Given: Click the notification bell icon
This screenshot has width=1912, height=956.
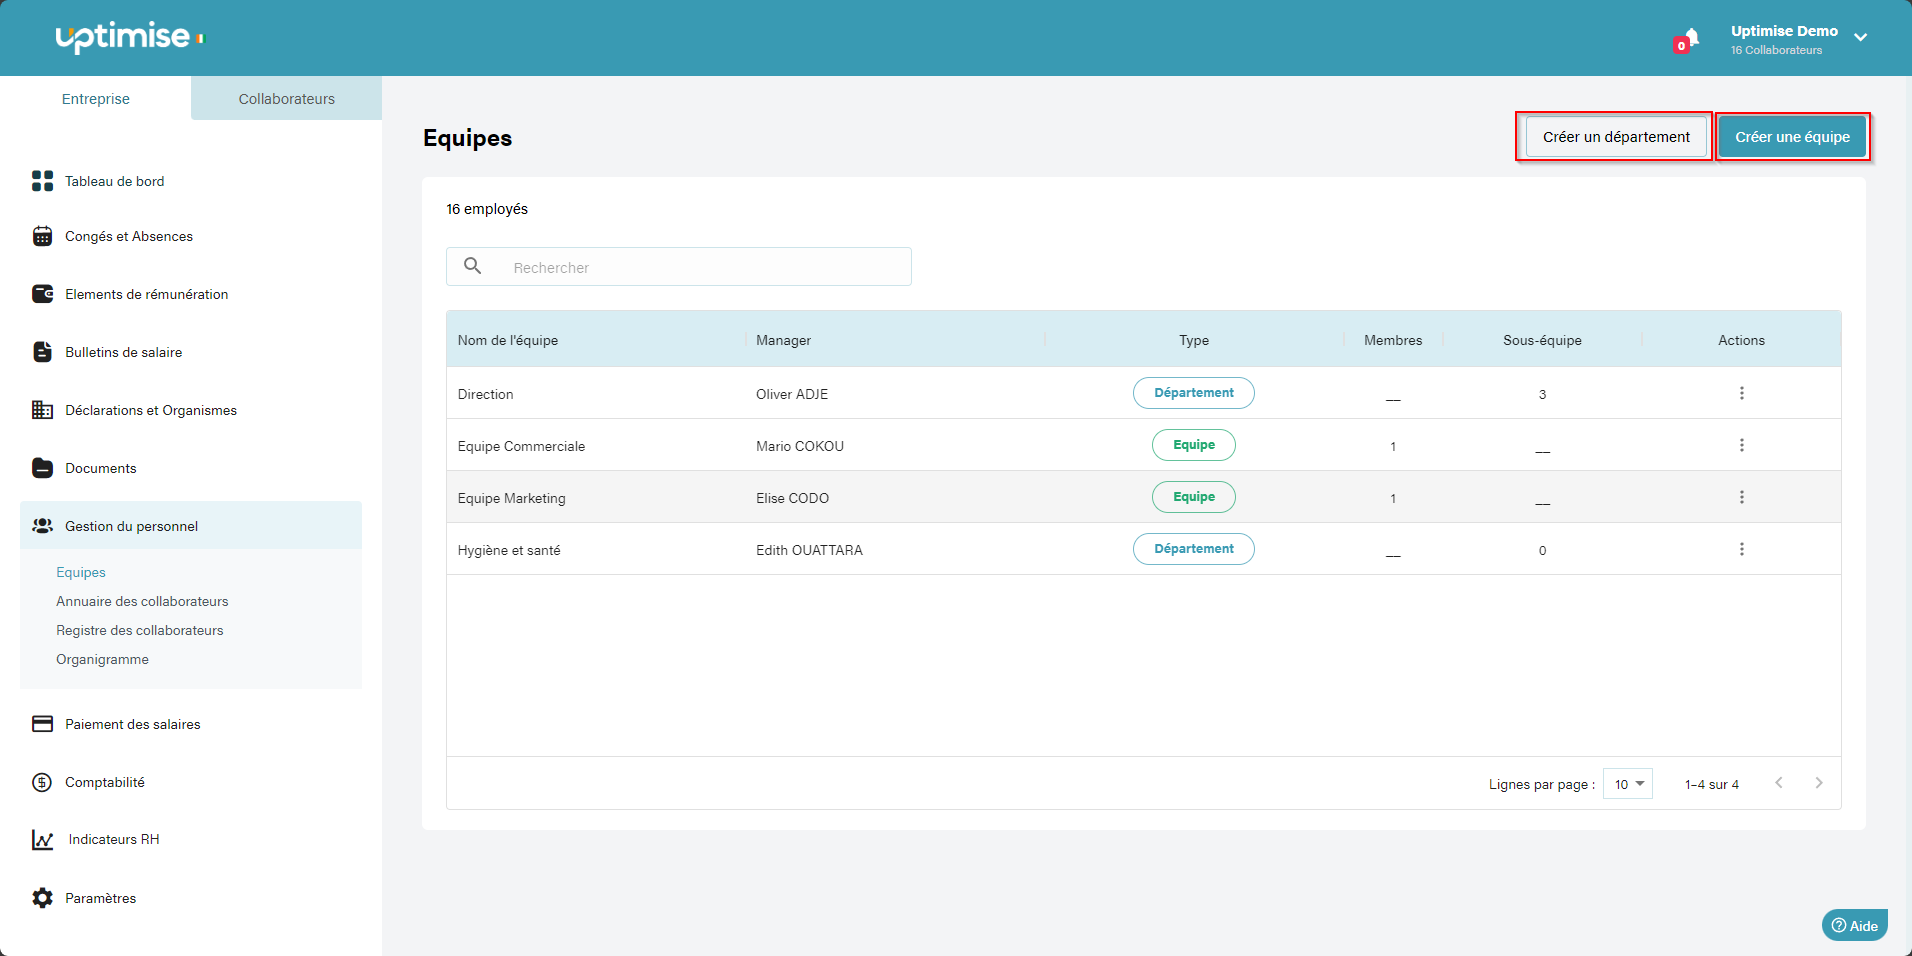Looking at the screenshot, I should click(1688, 40).
